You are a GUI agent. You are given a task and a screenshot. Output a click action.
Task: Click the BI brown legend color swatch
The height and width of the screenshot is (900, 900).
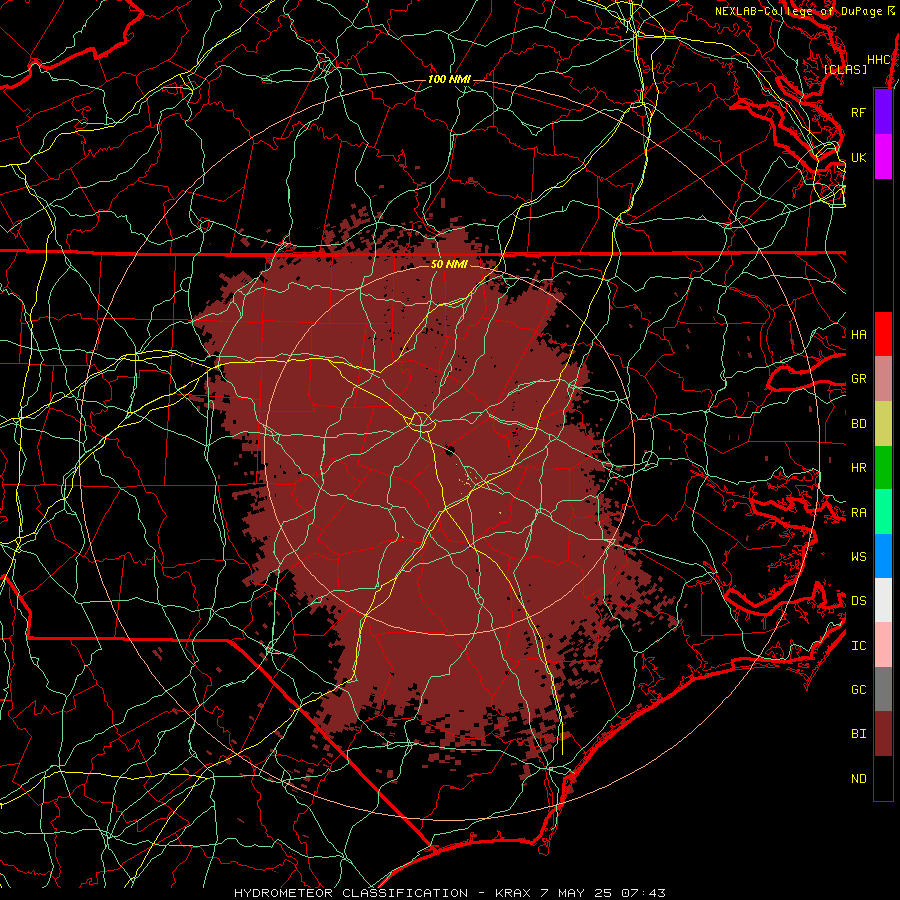coord(883,734)
